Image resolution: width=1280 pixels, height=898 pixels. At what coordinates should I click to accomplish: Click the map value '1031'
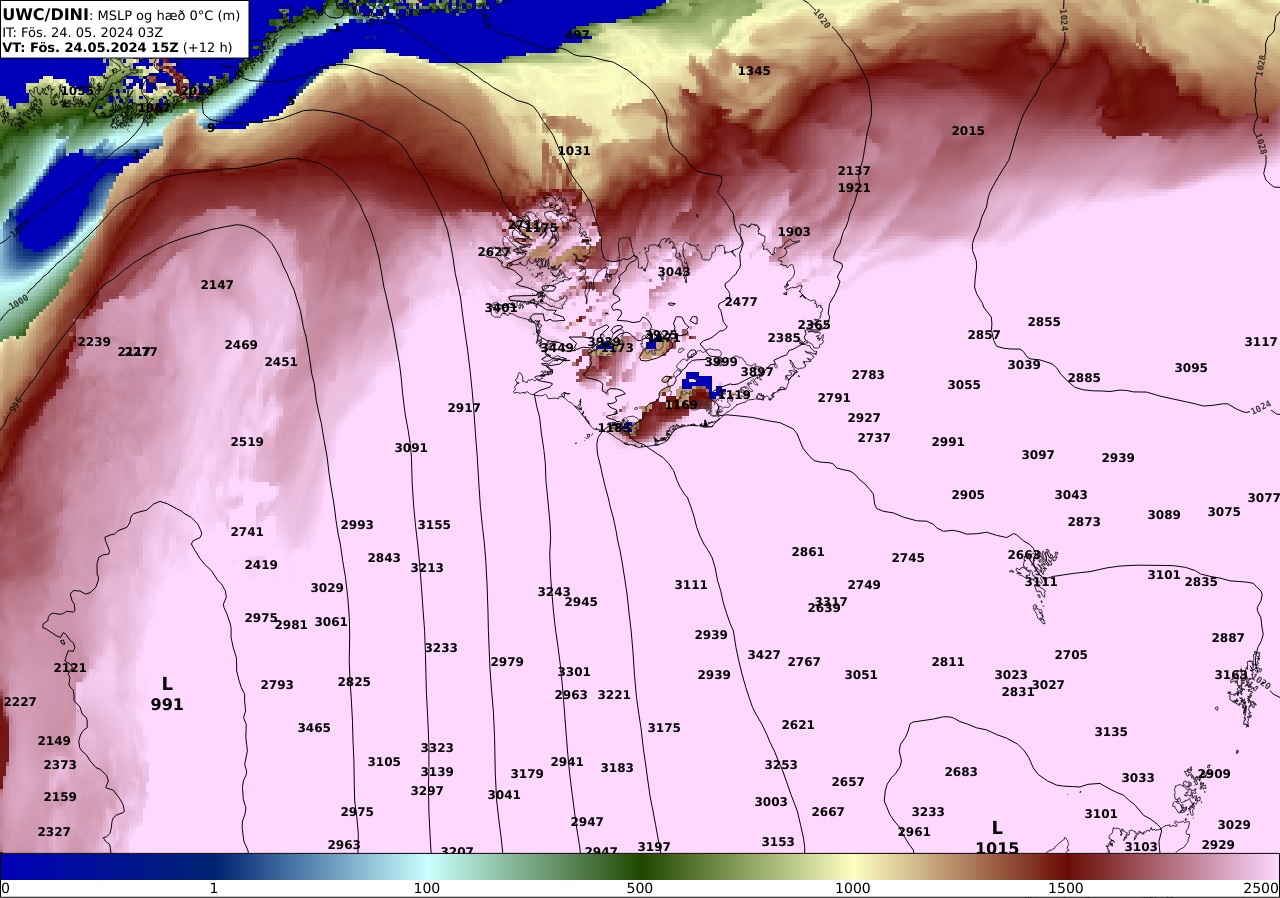coord(574,151)
